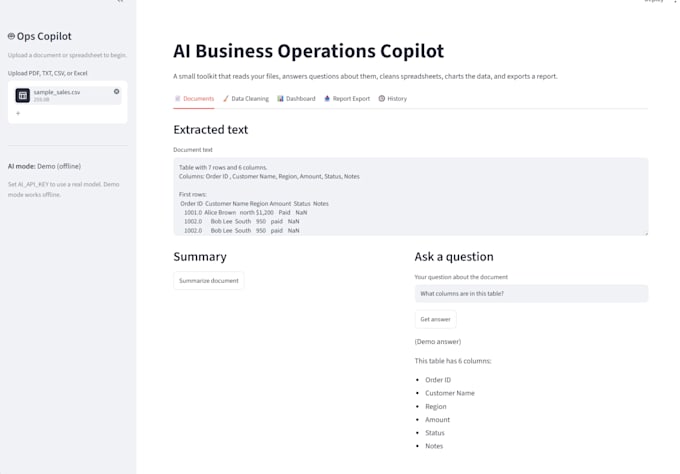Open the Report Export tab
The width and height of the screenshot is (680, 474).
pos(347,99)
